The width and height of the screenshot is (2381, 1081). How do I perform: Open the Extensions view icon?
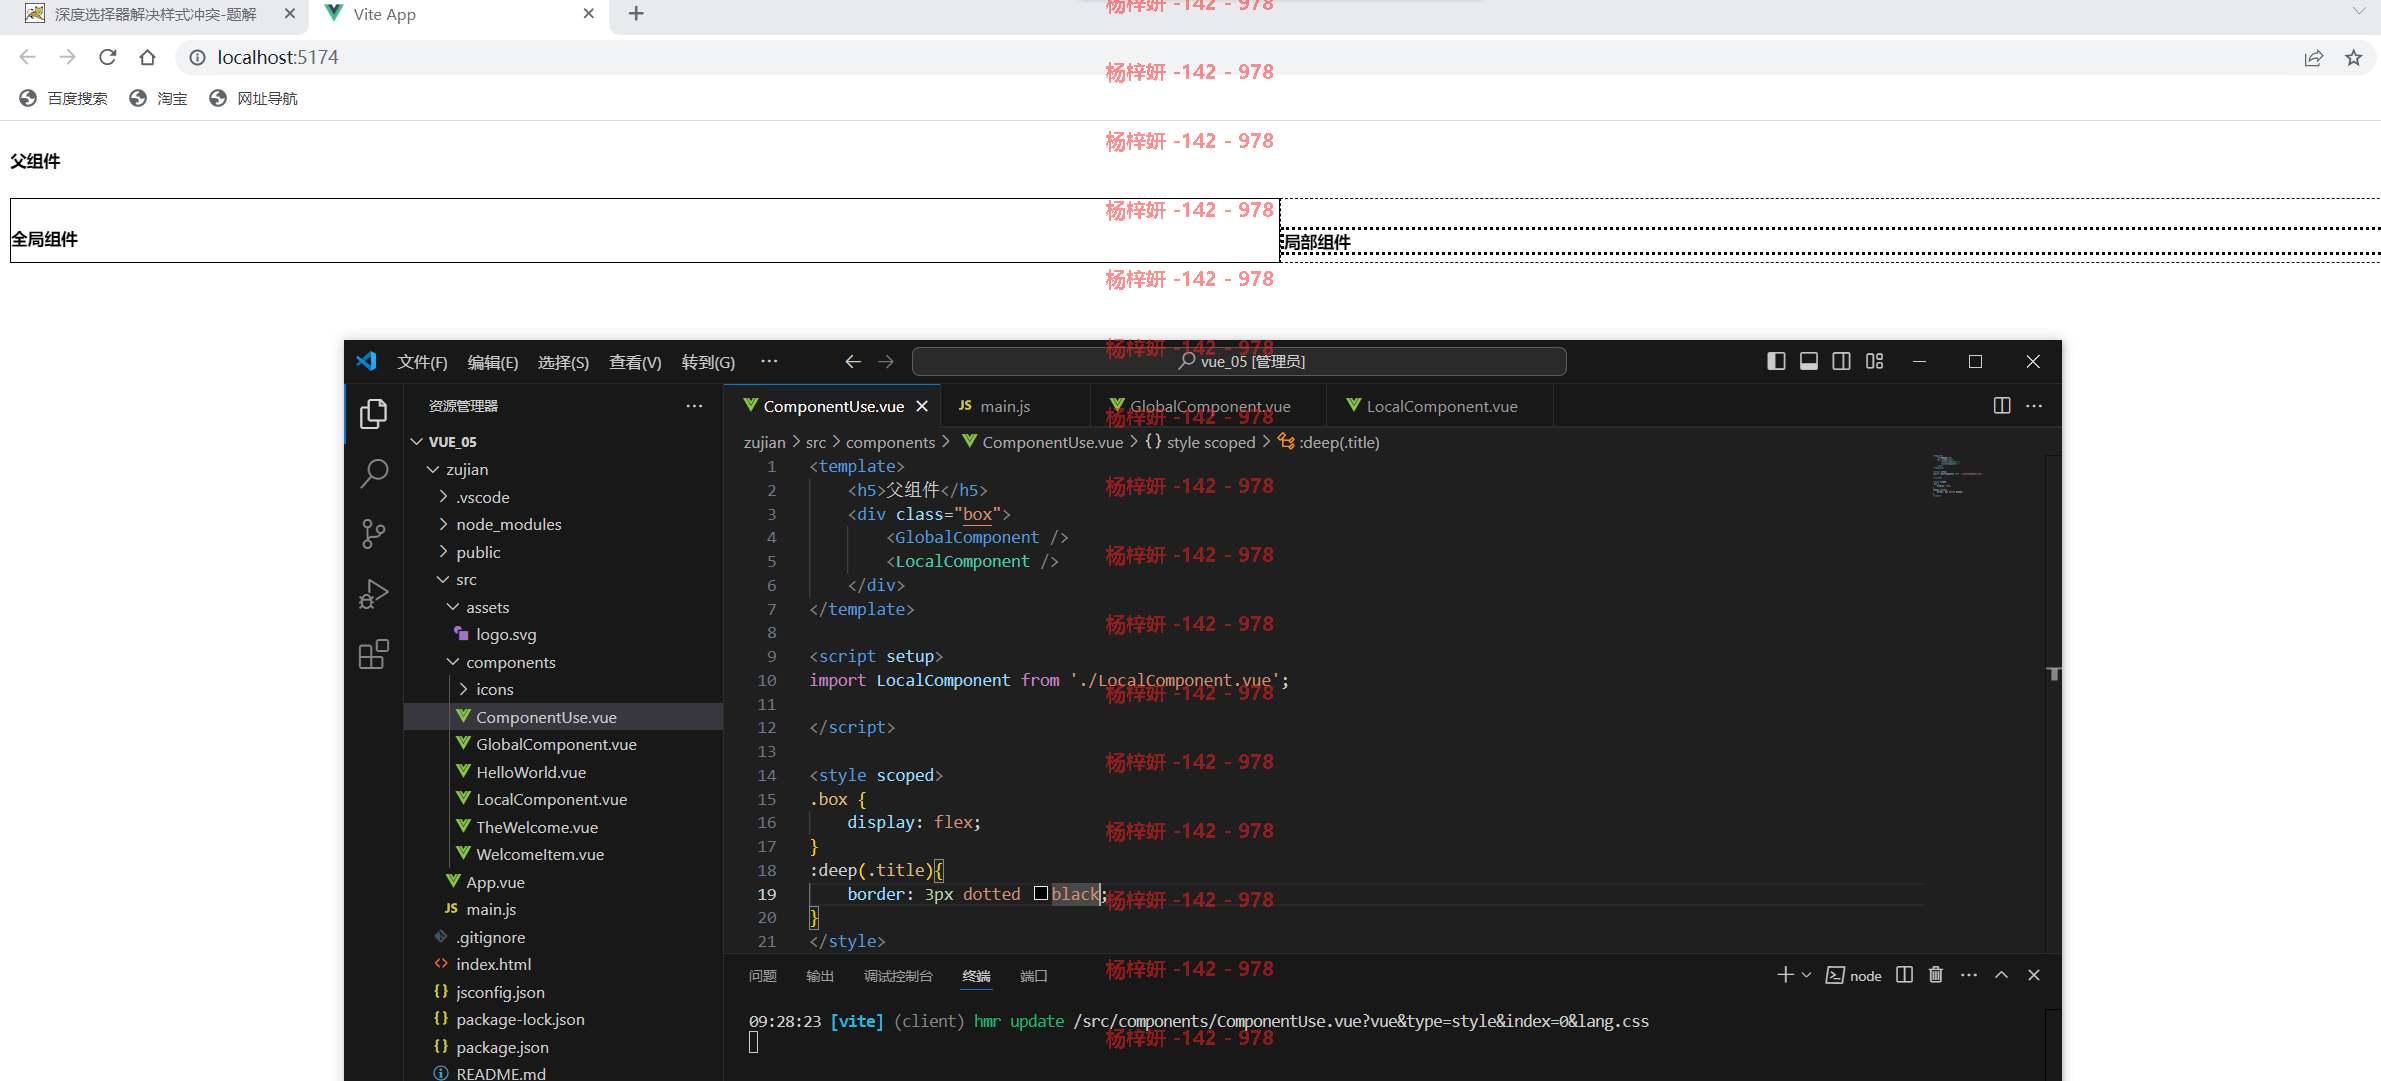pyautogui.click(x=374, y=655)
